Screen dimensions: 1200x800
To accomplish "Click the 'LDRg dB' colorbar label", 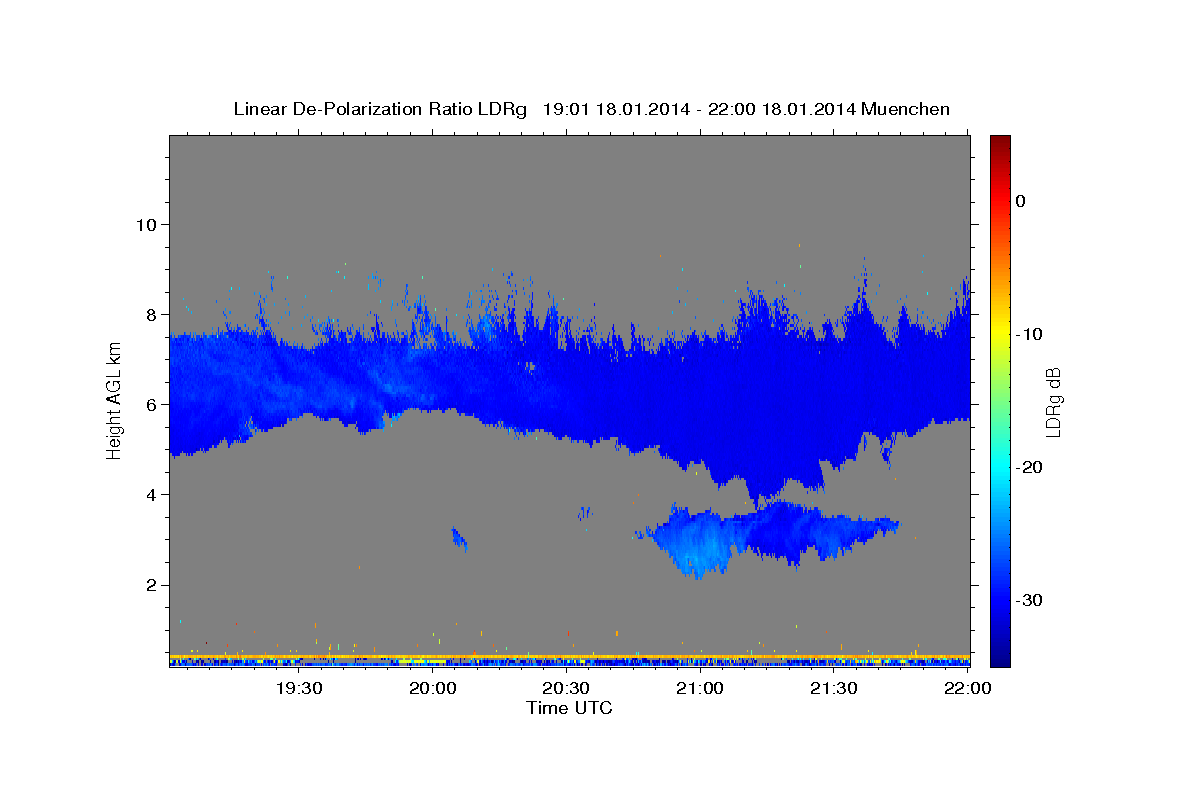I will pyautogui.click(x=1053, y=402).
